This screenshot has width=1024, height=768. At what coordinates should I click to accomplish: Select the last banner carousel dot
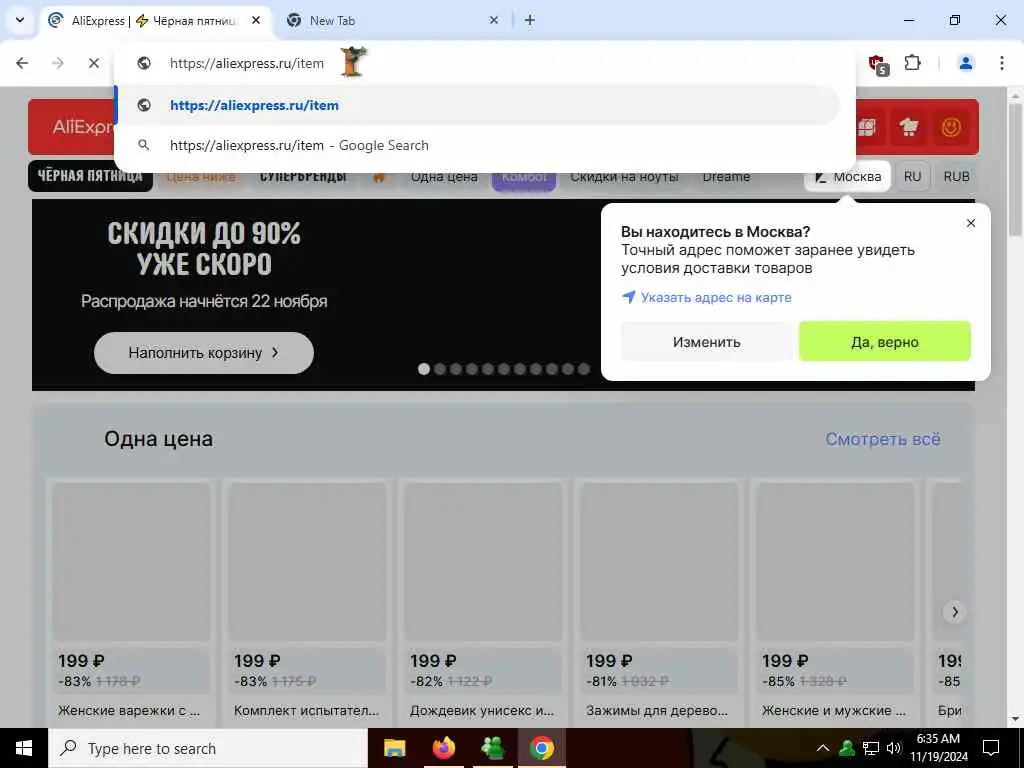click(584, 369)
